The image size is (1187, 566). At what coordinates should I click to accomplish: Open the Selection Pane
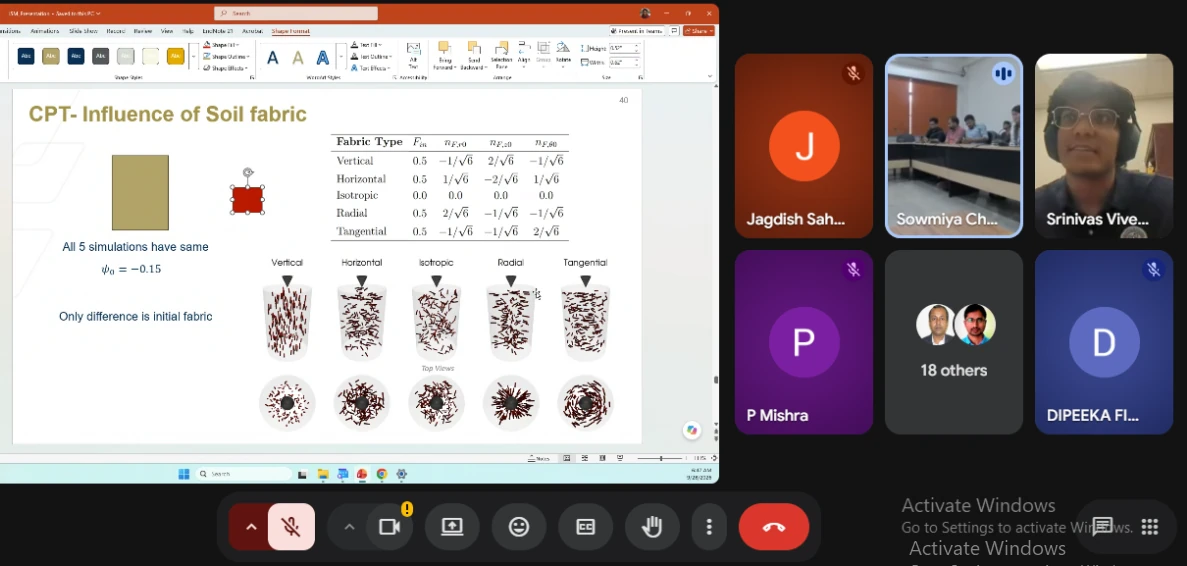coord(501,56)
